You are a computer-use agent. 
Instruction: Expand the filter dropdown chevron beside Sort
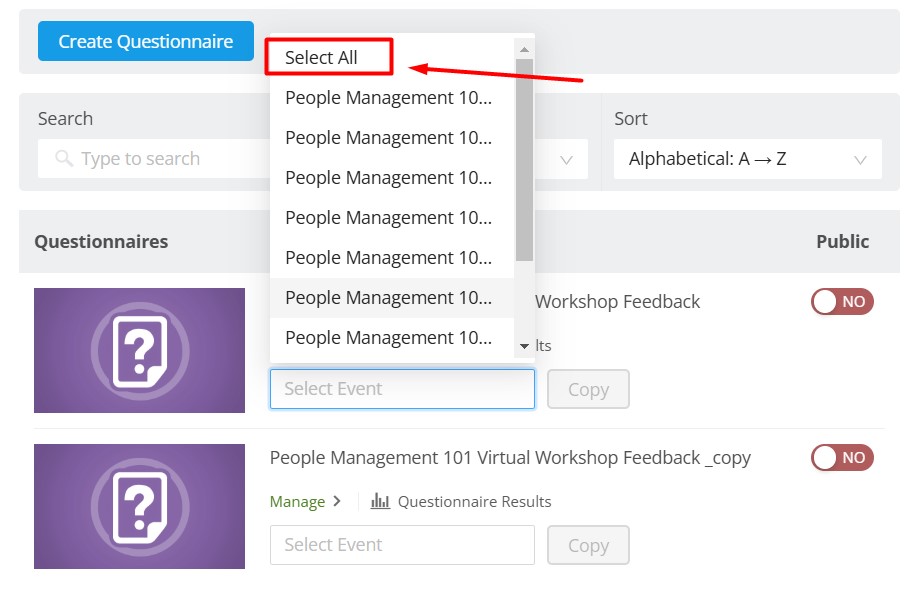point(566,160)
